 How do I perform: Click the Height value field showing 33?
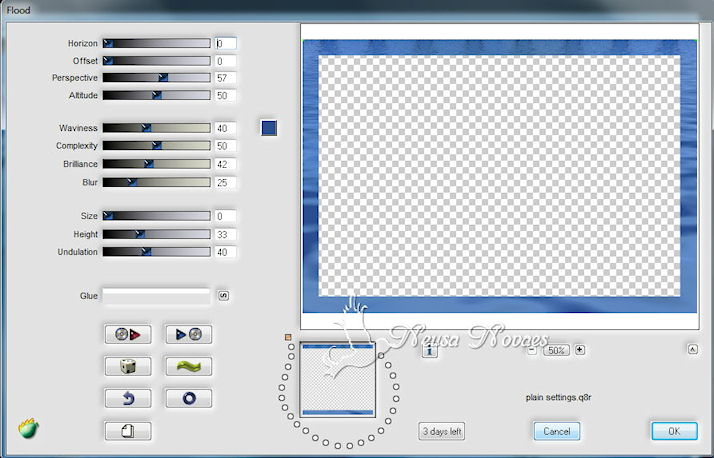click(226, 234)
